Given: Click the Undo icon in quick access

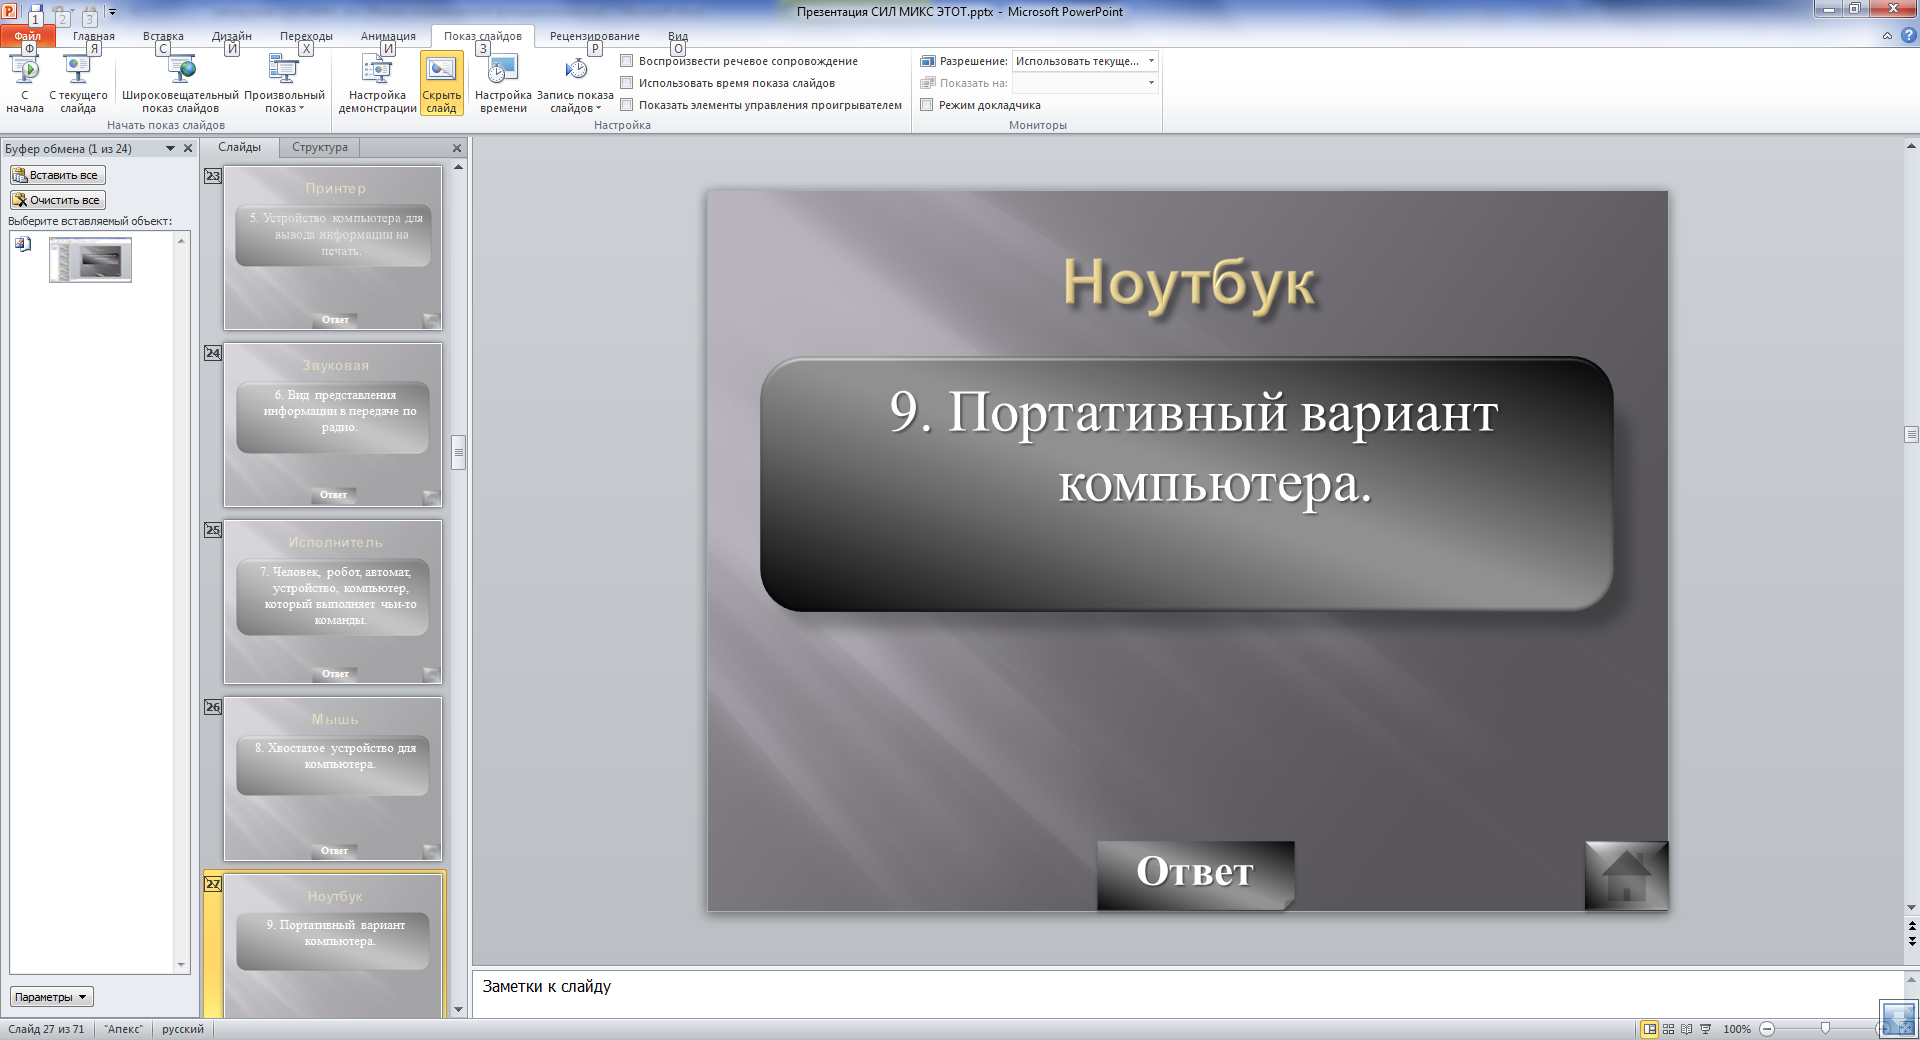Looking at the screenshot, I should point(63,12).
